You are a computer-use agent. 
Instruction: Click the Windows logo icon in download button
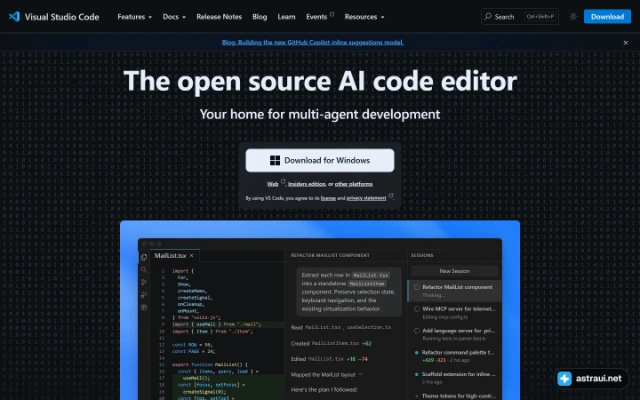click(x=275, y=160)
